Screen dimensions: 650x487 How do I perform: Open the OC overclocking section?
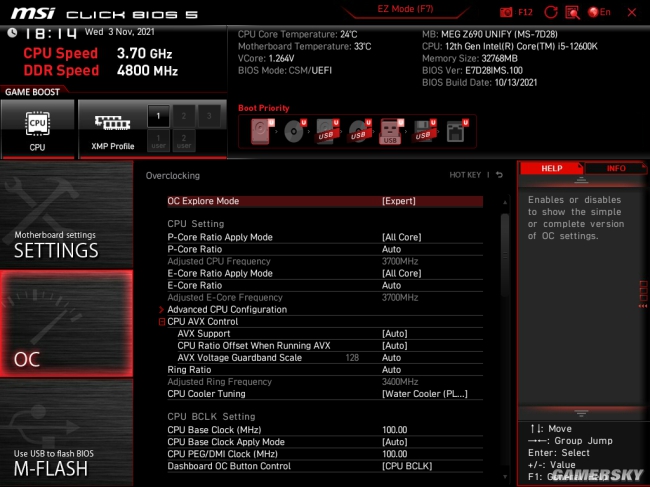pos(66,324)
